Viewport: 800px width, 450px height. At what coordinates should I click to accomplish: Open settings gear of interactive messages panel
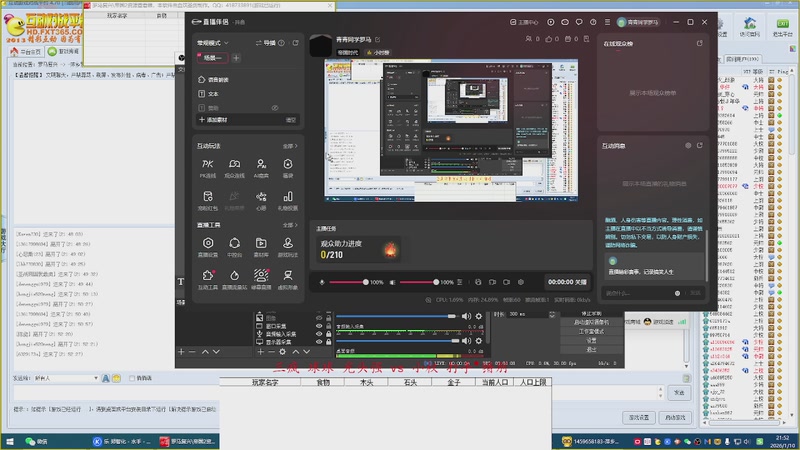688,145
